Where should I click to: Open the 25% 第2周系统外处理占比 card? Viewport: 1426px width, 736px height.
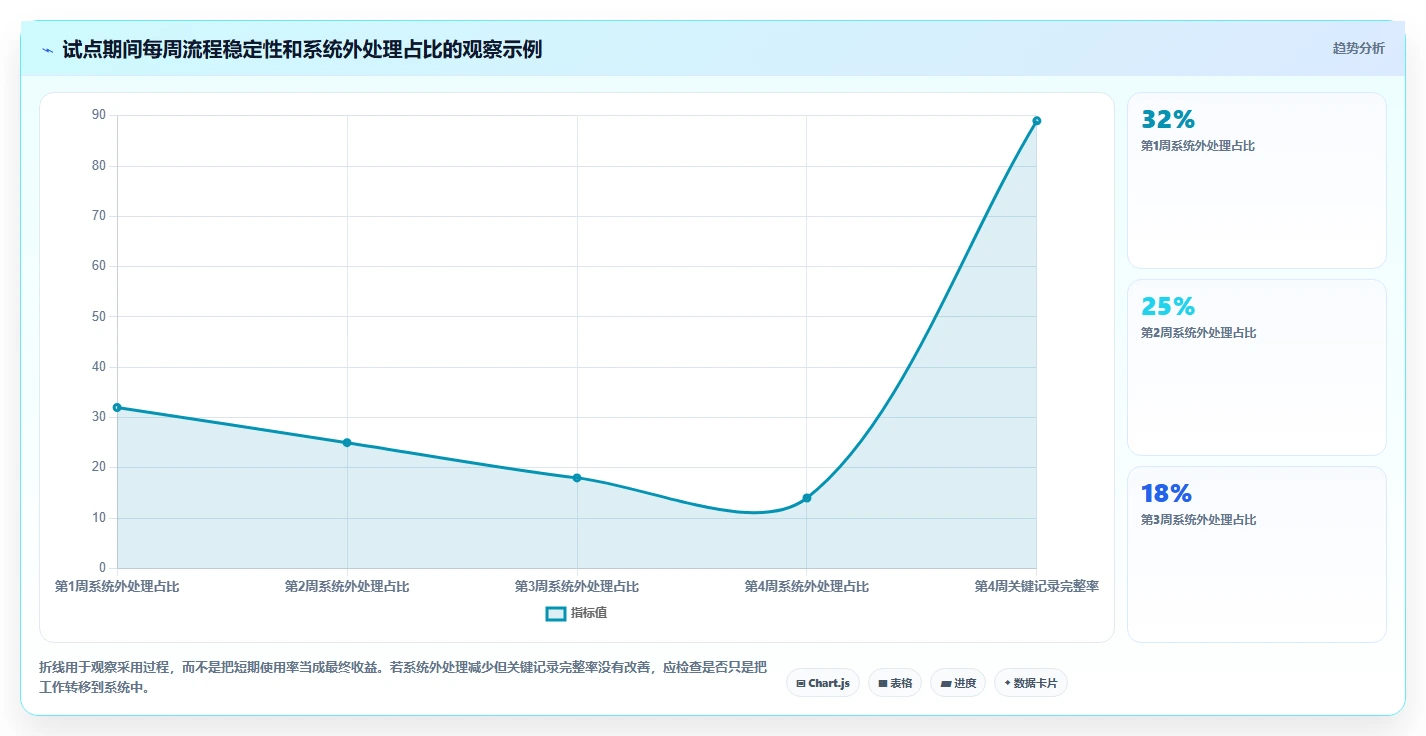pos(1256,367)
